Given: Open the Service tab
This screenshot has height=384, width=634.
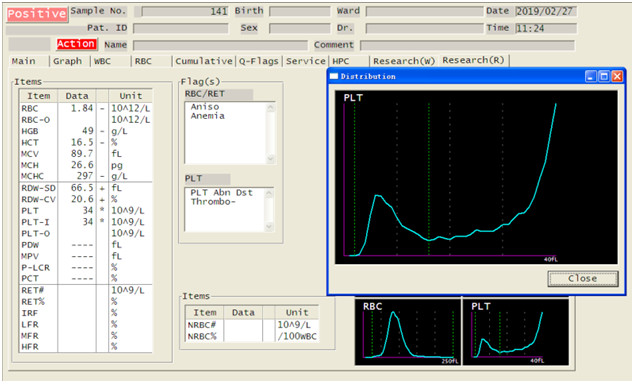Looking at the screenshot, I should point(306,61).
